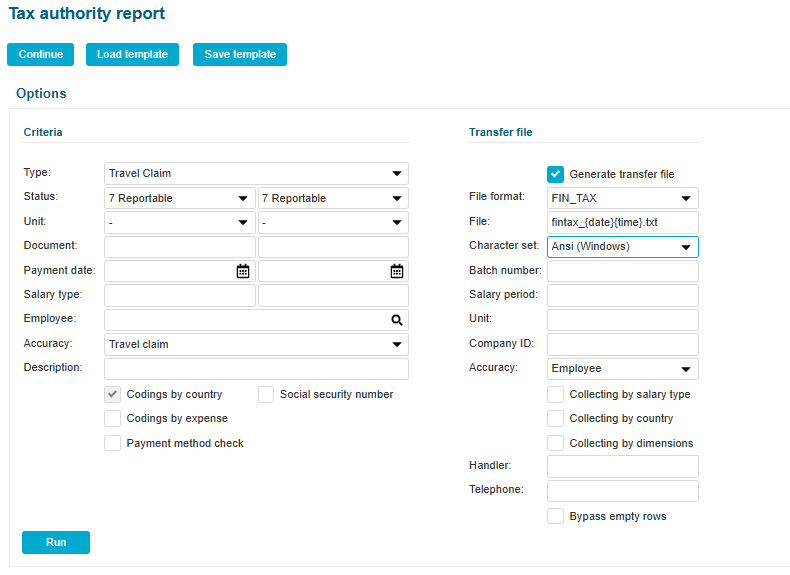This screenshot has width=790, height=575.
Task: Click the Options section heading
Action: (41, 94)
